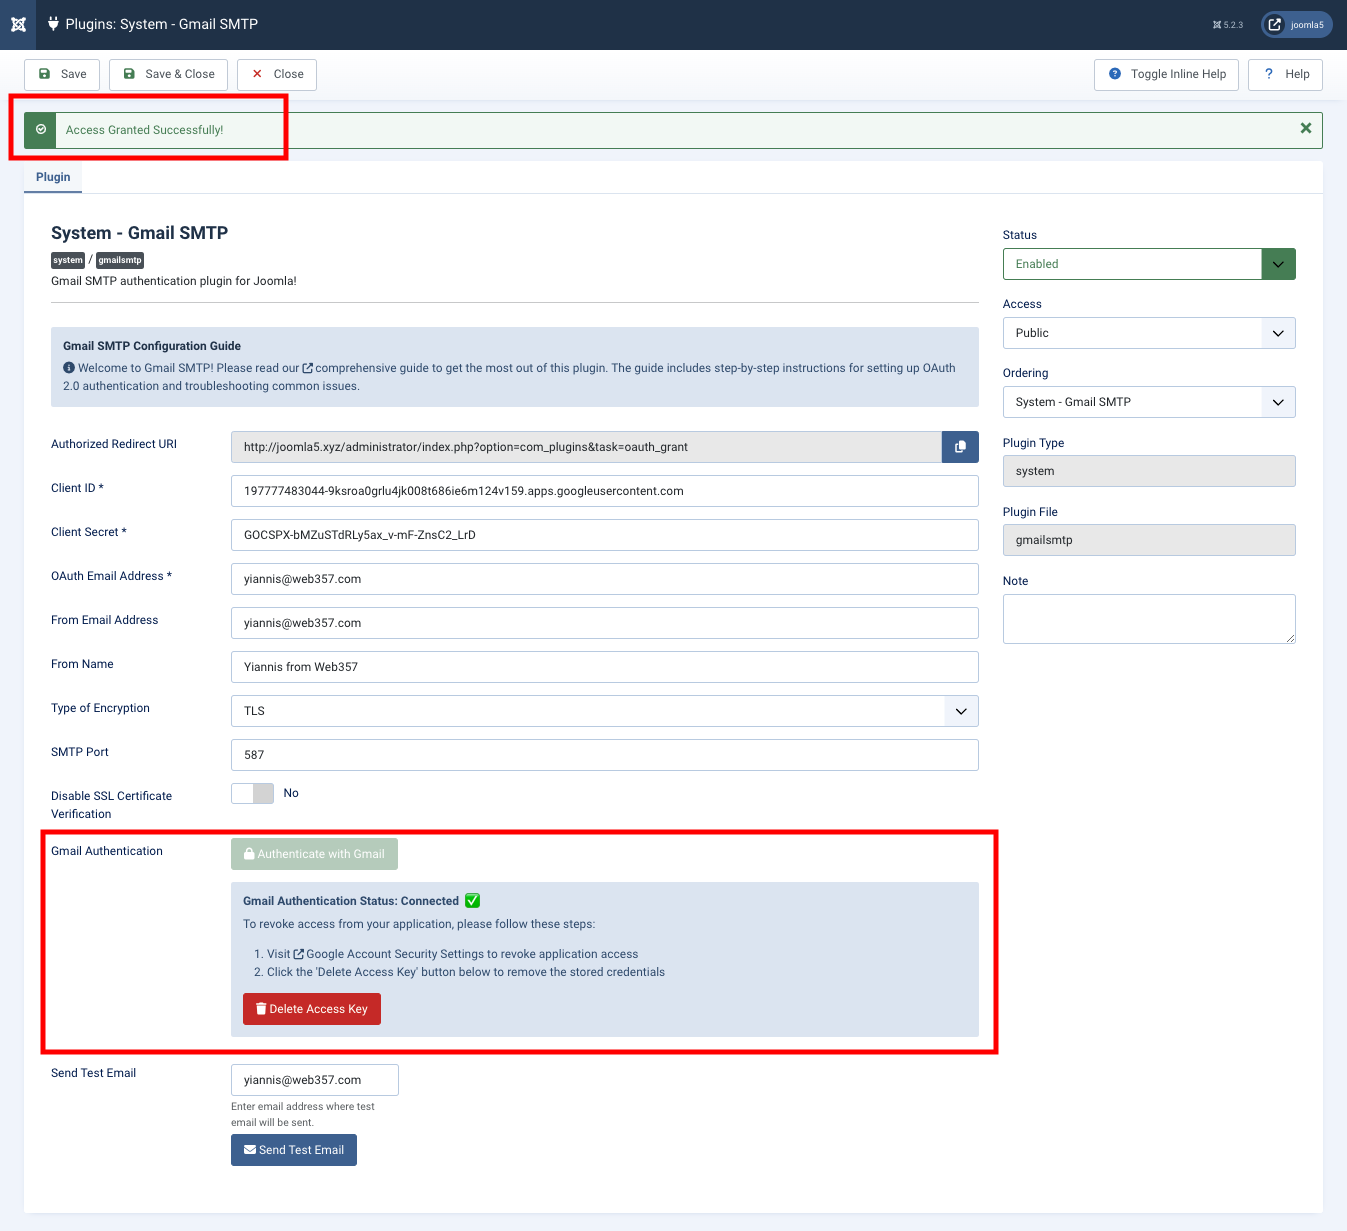This screenshot has height=1231, width=1347.
Task: Open the Access dropdown showing Public
Action: coord(1149,333)
